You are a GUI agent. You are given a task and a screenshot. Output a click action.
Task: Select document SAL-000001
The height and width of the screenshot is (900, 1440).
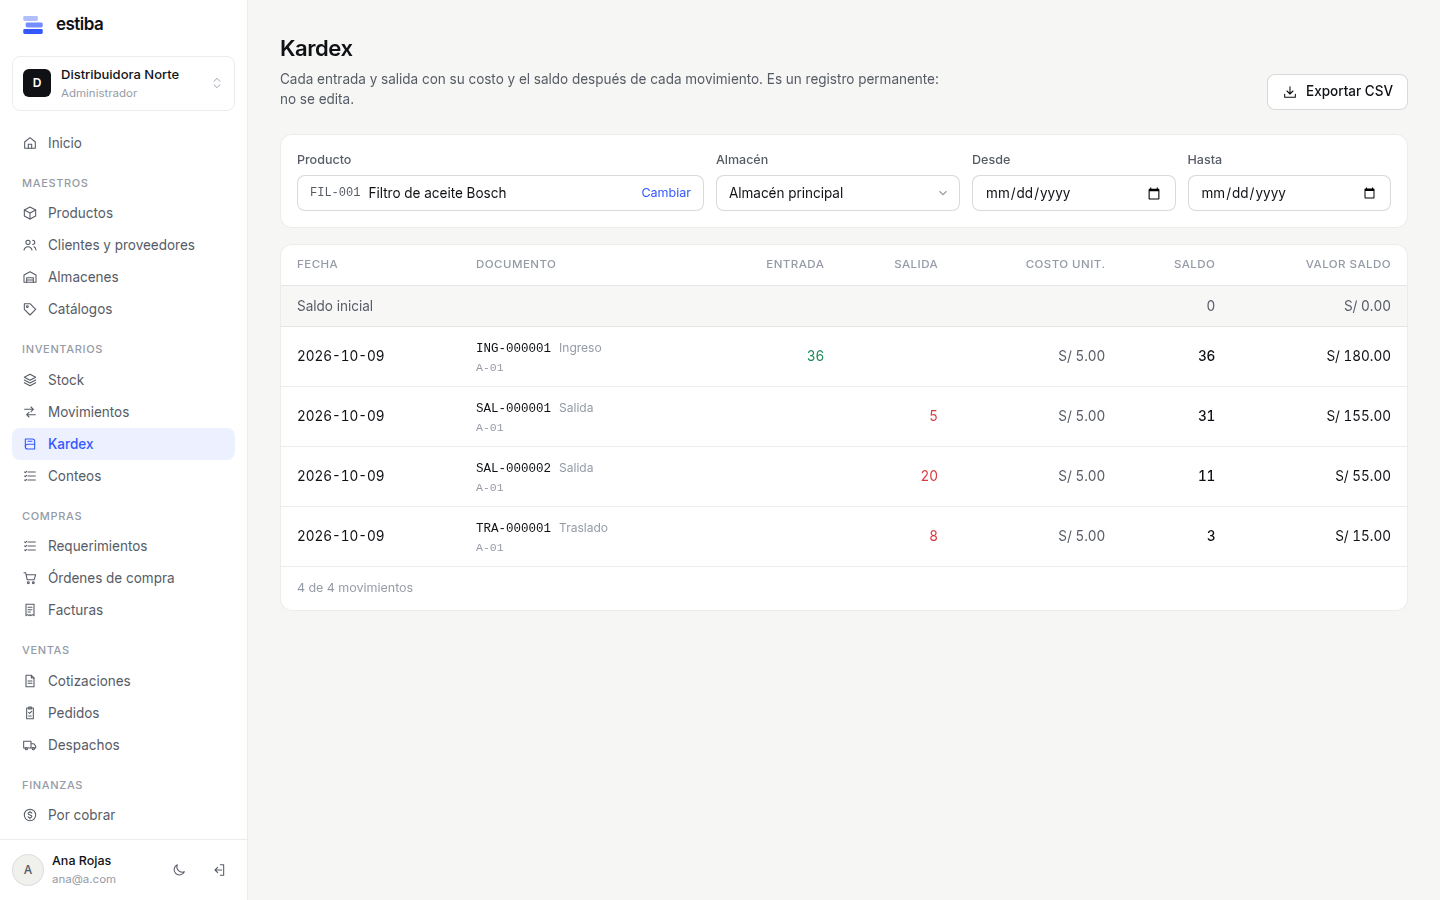(513, 408)
